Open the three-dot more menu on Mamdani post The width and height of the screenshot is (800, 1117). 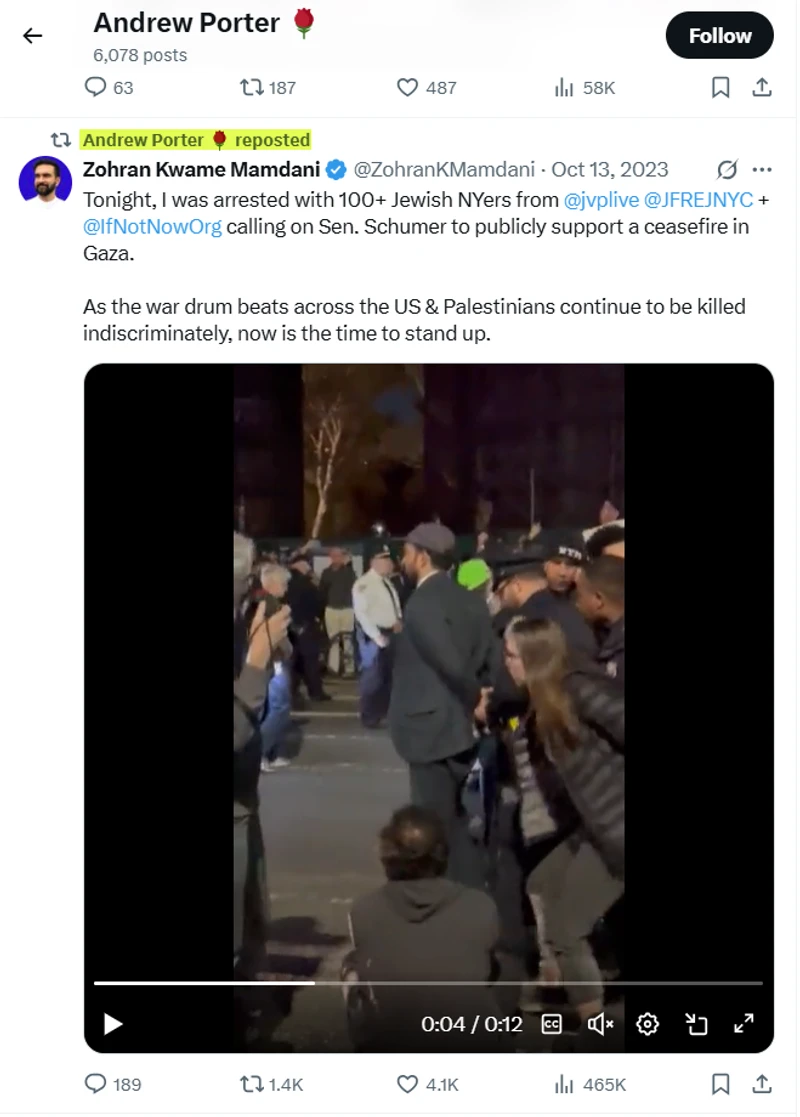tap(762, 170)
